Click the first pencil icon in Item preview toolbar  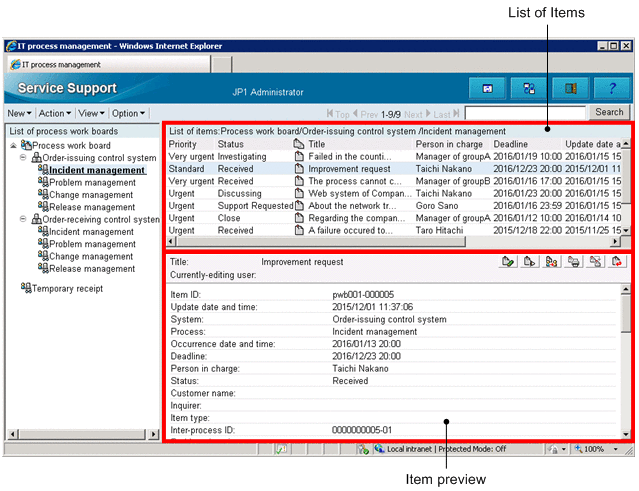point(509,262)
